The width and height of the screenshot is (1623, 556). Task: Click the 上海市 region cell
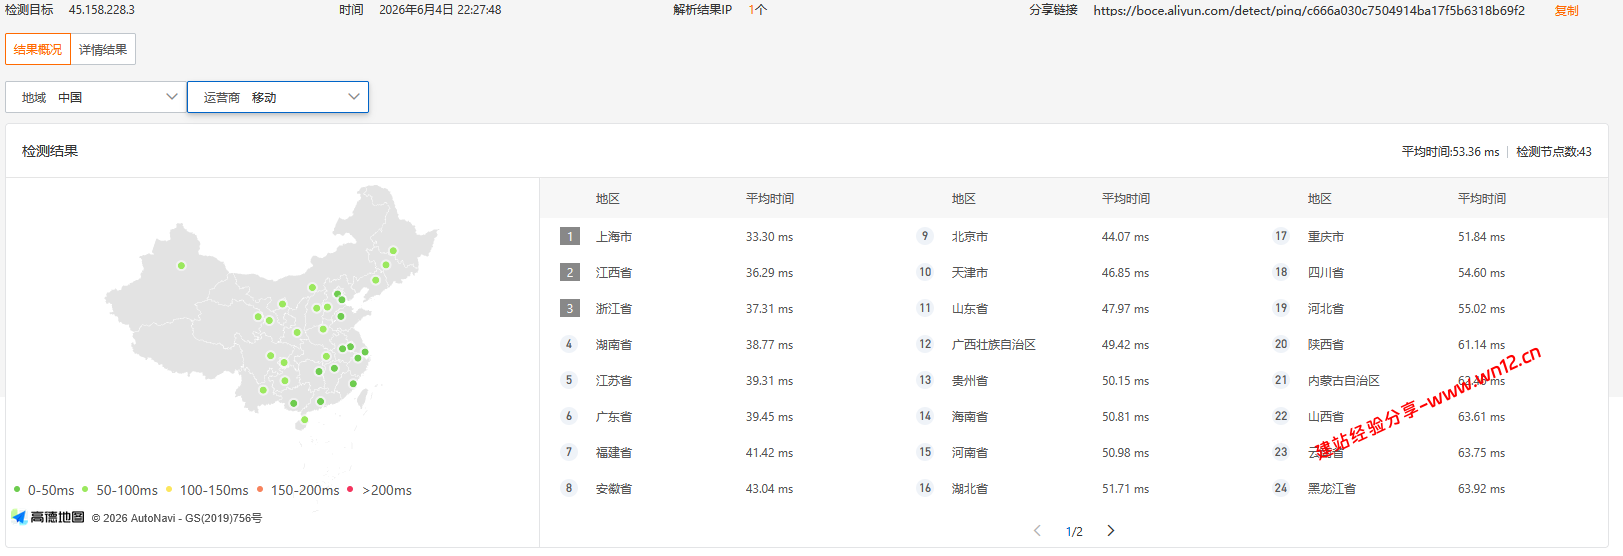click(x=614, y=237)
